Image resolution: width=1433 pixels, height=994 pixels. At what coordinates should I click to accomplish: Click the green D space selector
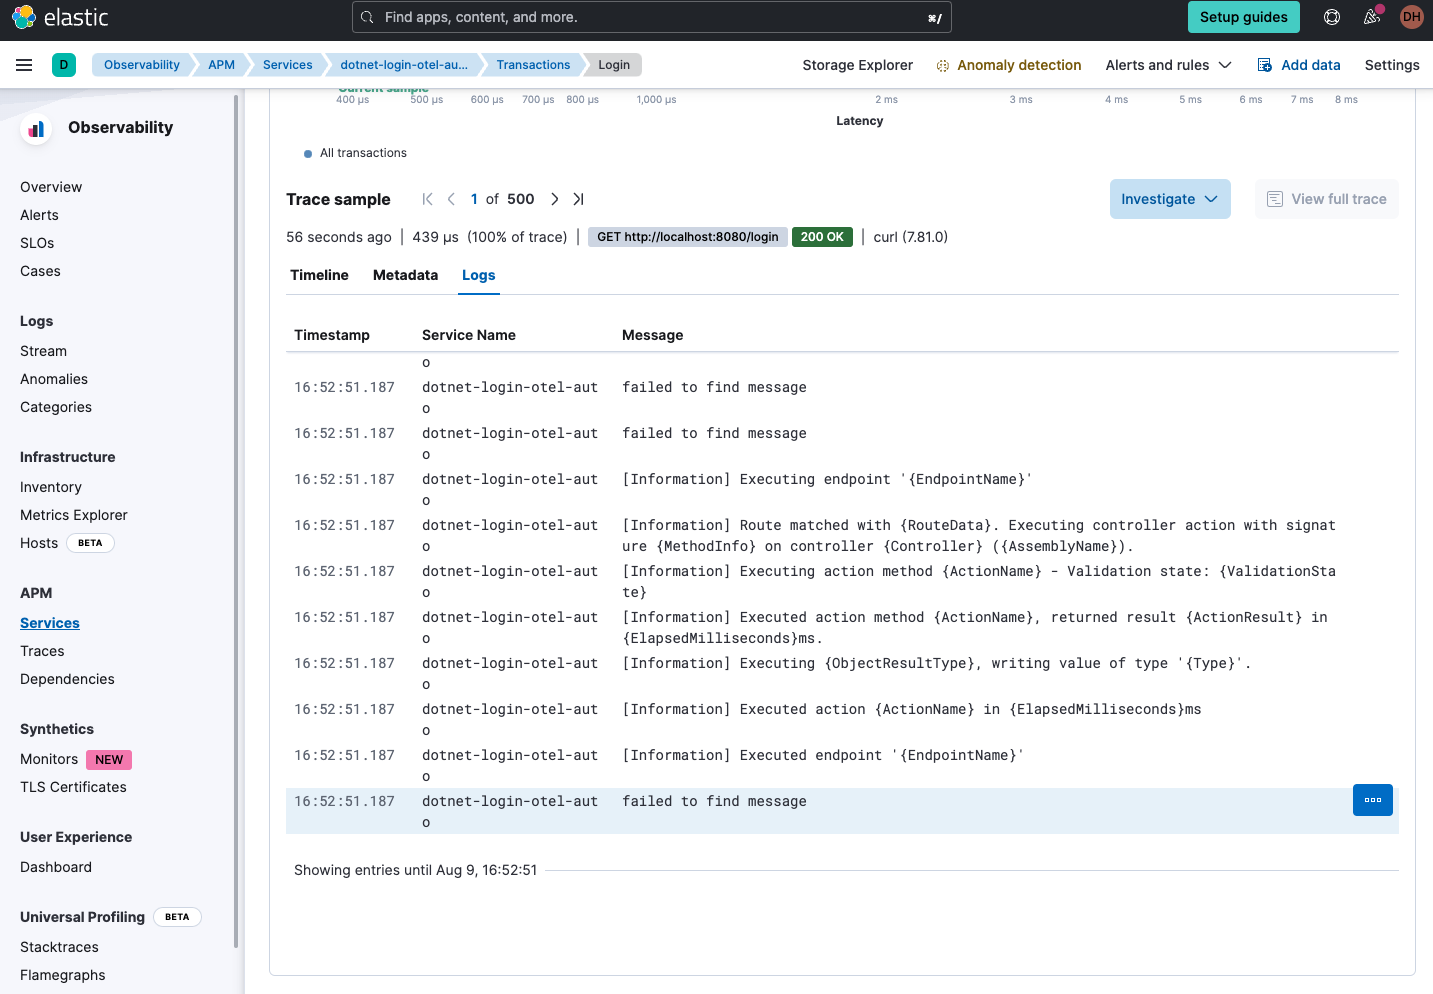click(x=64, y=65)
